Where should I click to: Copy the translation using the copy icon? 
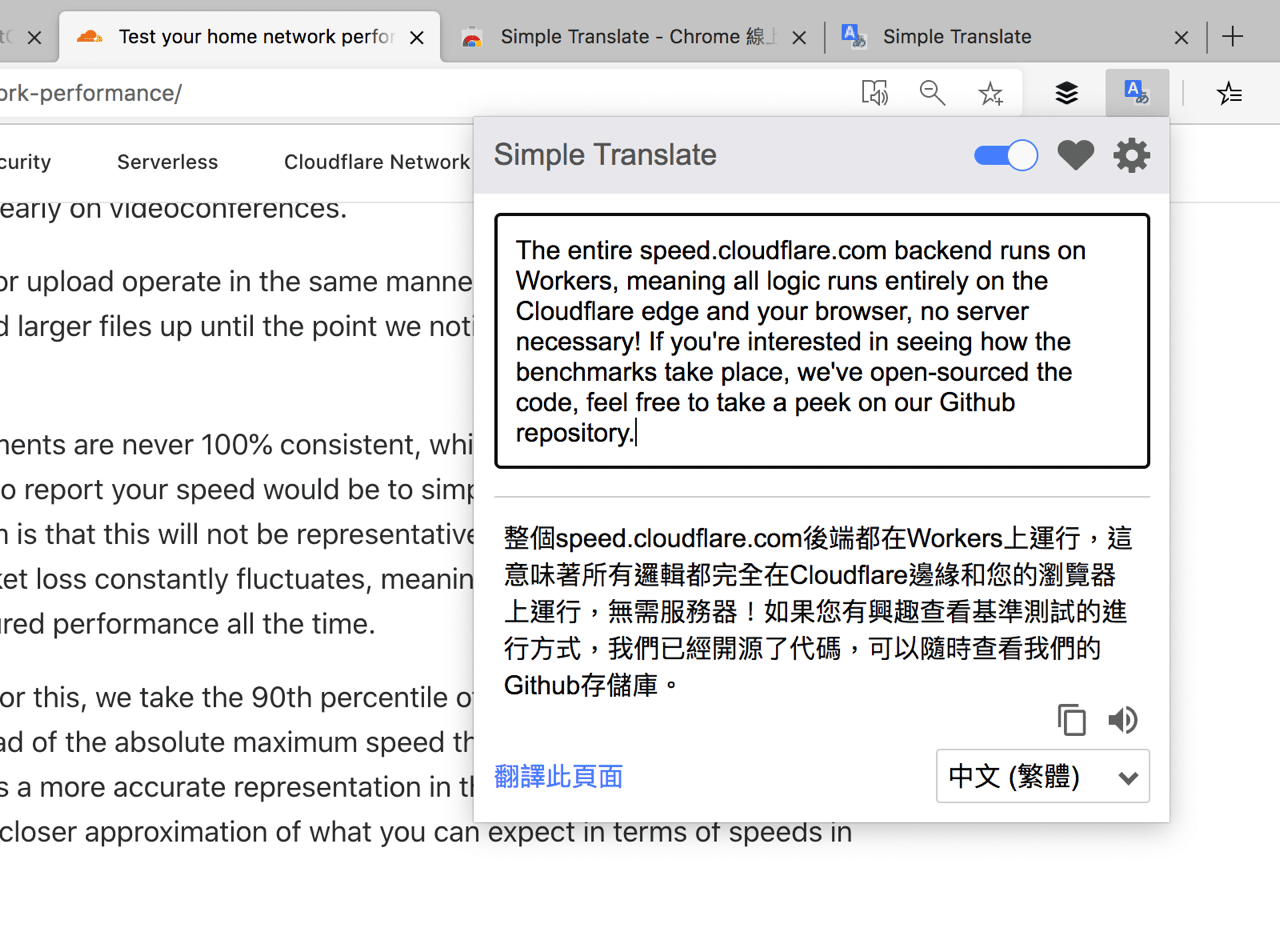(x=1072, y=719)
